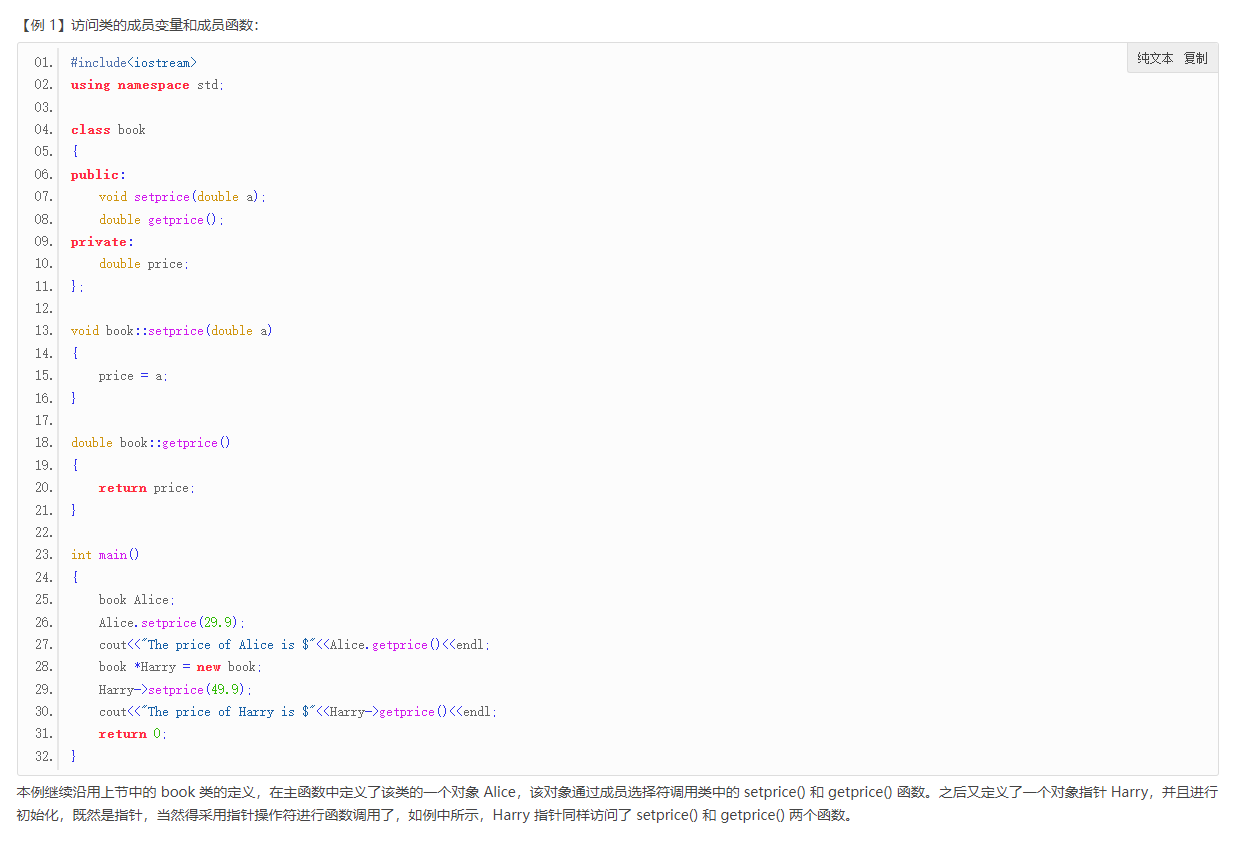Click the 'int main()' line
Screen dimensions: 1251x846
[106, 555]
